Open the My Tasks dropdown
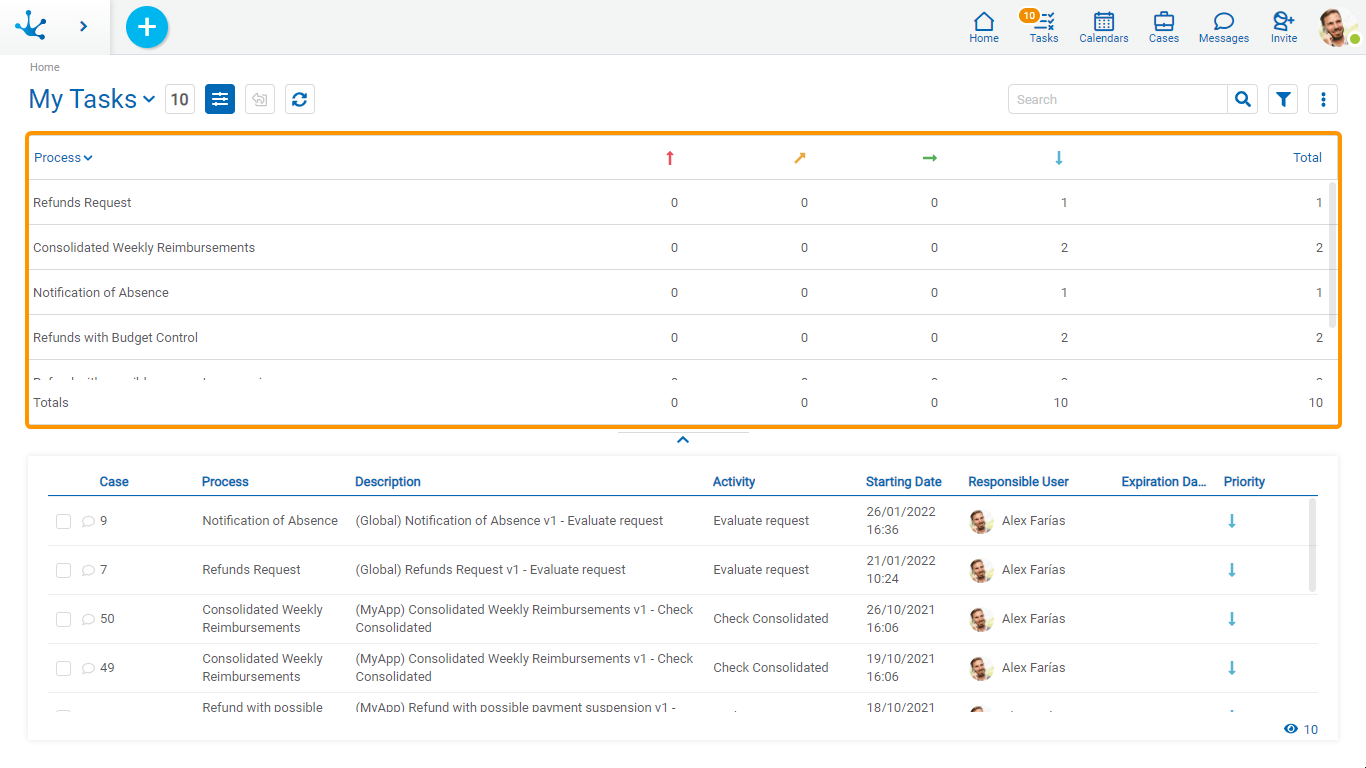This screenshot has height=768, width=1366. [x=92, y=99]
